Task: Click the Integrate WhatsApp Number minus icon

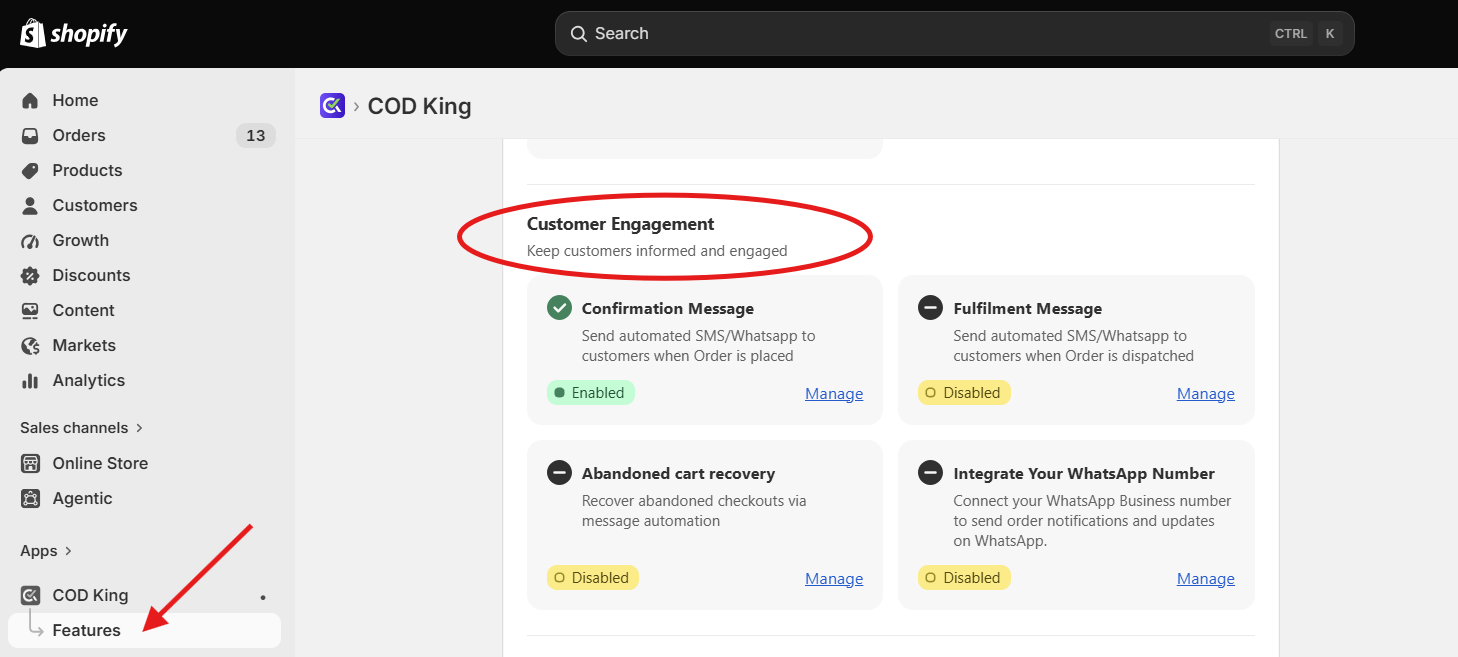Action: pyautogui.click(x=930, y=473)
